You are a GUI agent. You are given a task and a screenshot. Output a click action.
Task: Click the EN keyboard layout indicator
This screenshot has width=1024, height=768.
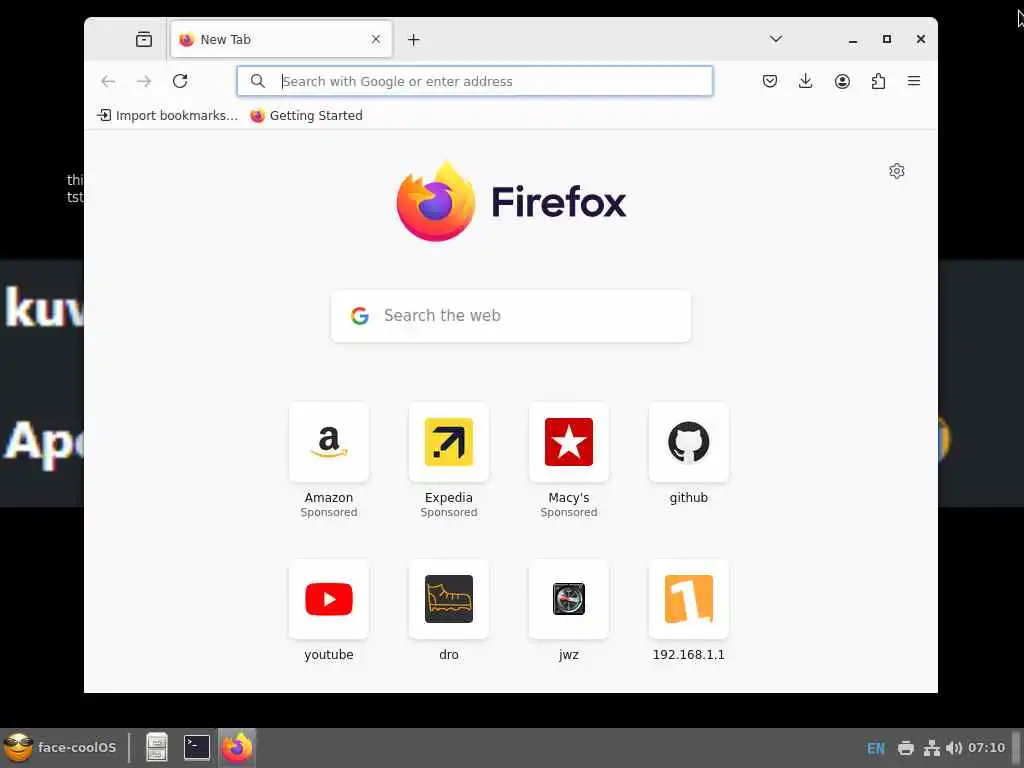(x=876, y=748)
